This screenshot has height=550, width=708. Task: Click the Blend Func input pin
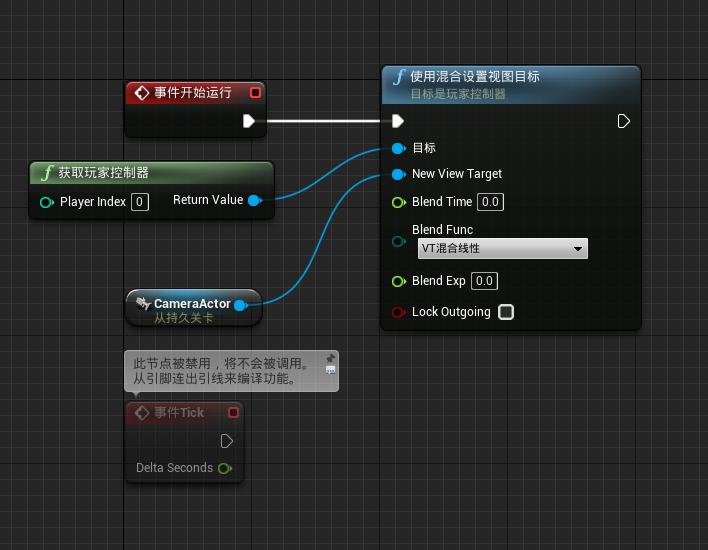(x=399, y=242)
